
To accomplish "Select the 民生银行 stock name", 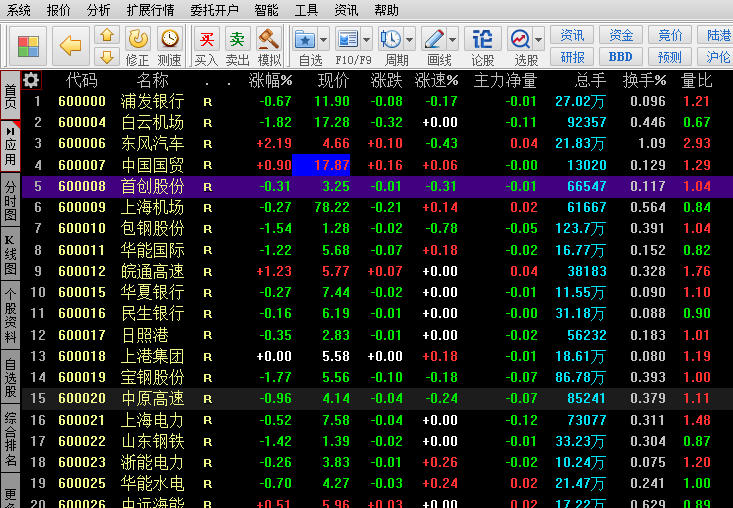I will click(152, 313).
